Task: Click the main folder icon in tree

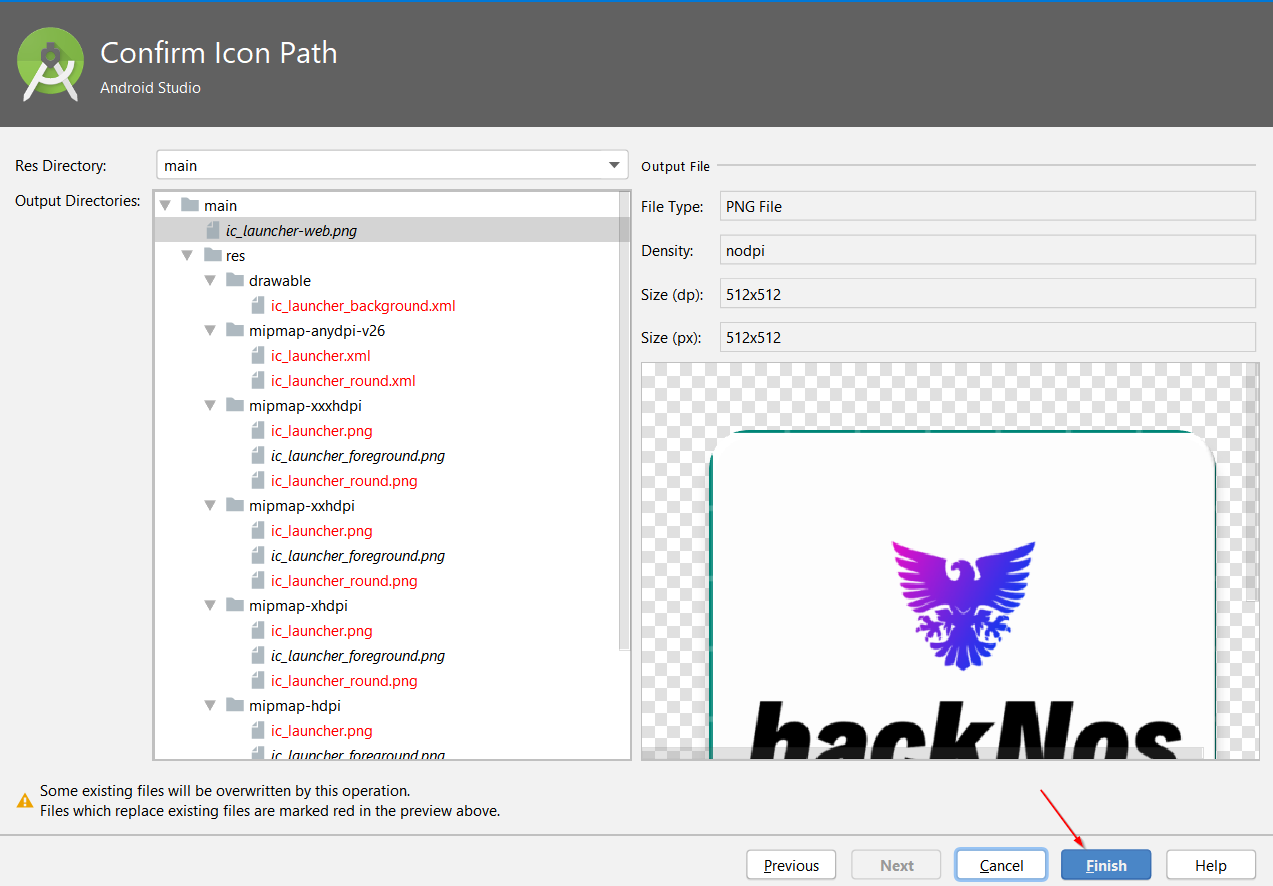Action: 190,205
